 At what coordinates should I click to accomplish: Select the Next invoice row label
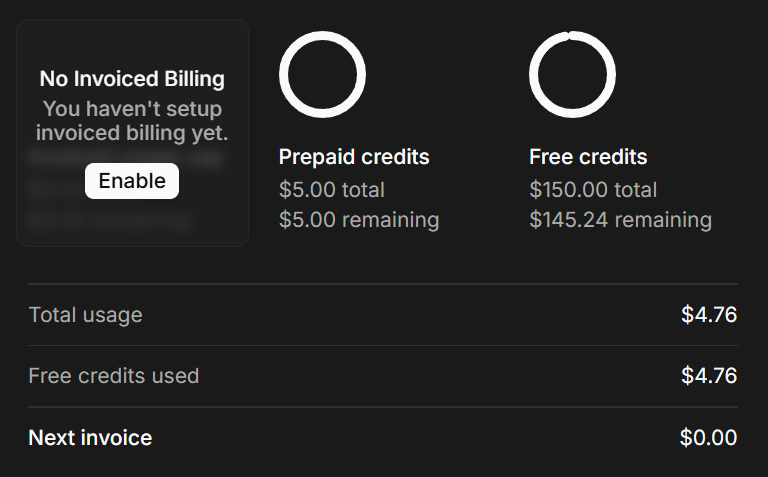pos(91,437)
